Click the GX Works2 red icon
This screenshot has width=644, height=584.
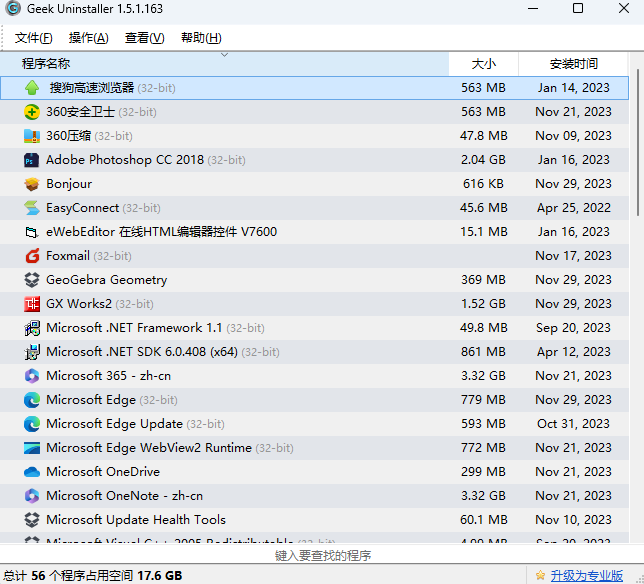pos(32,304)
